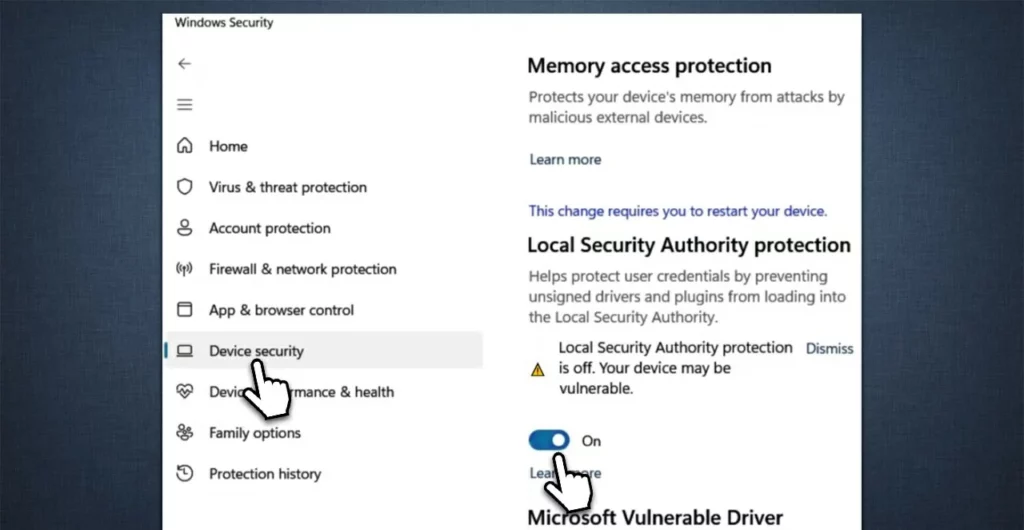Click the Device security laptop icon

click(184, 351)
